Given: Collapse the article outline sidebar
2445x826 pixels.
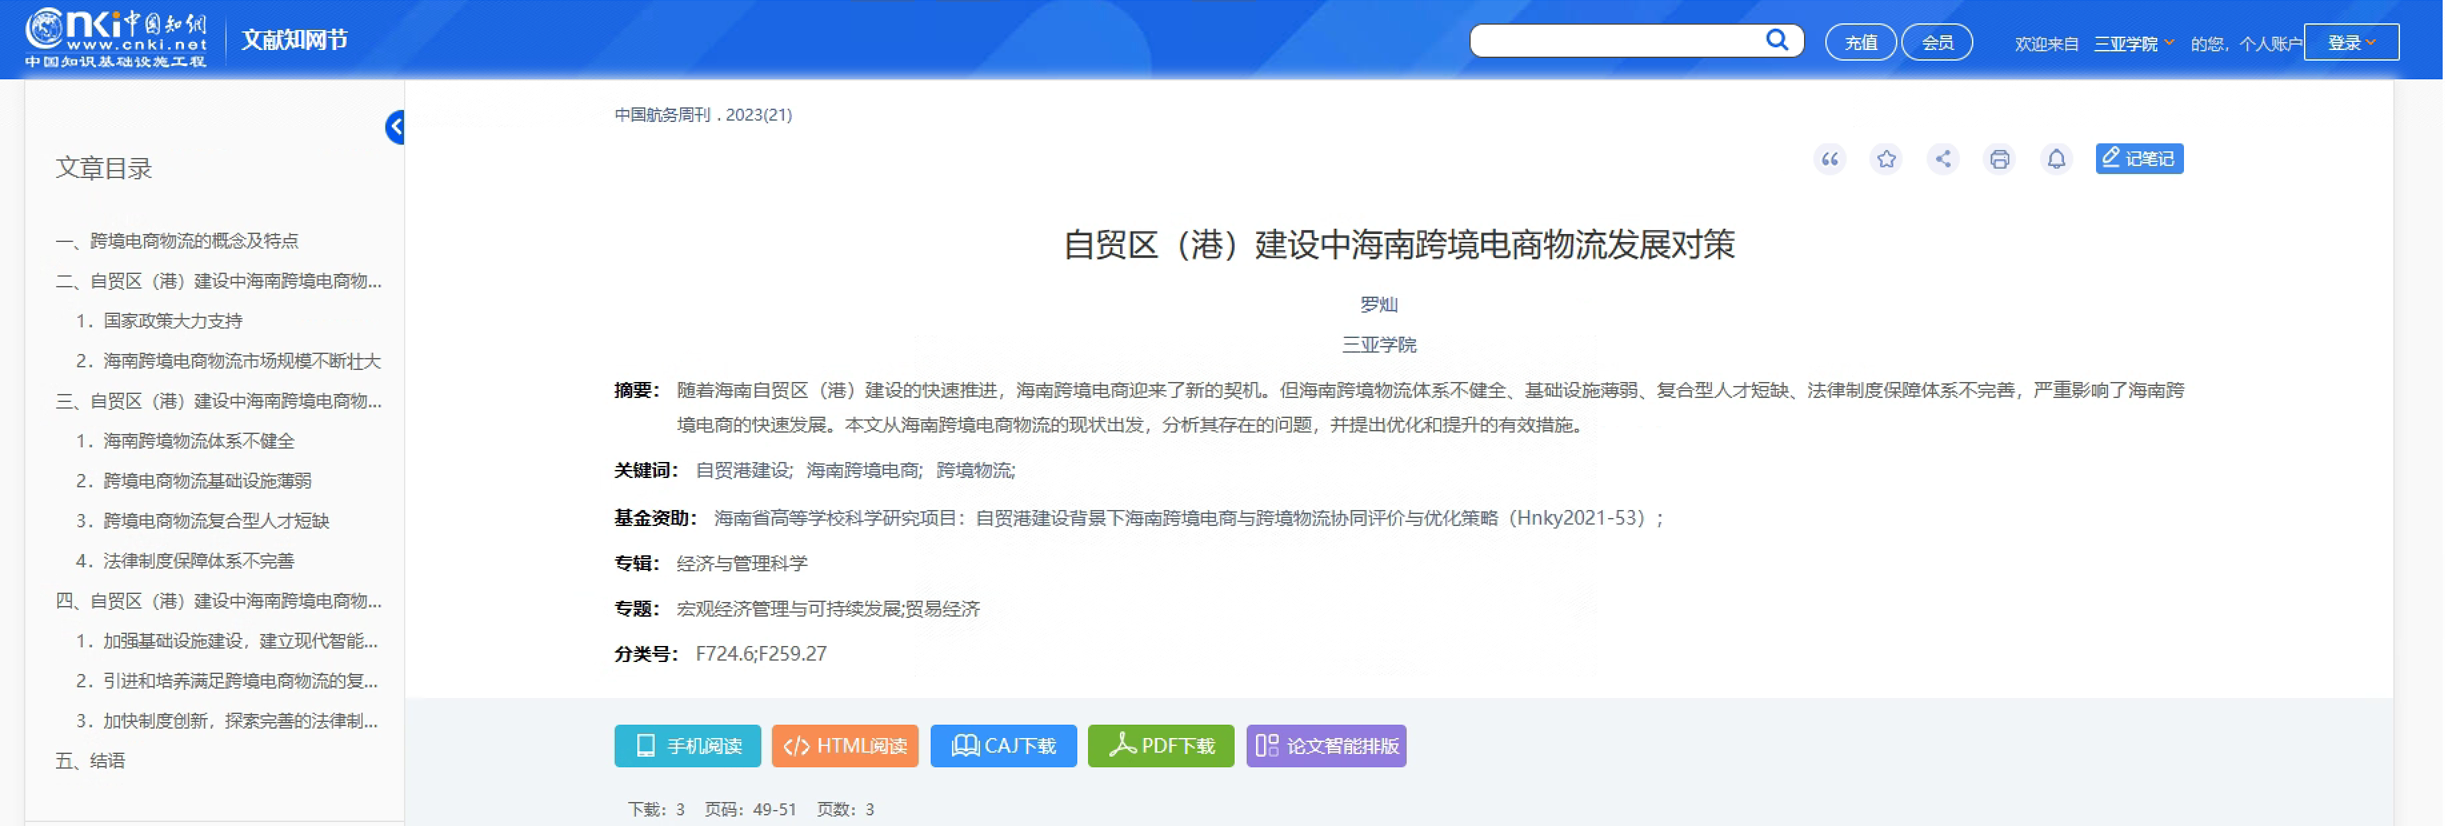Looking at the screenshot, I should [x=396, y=127].
